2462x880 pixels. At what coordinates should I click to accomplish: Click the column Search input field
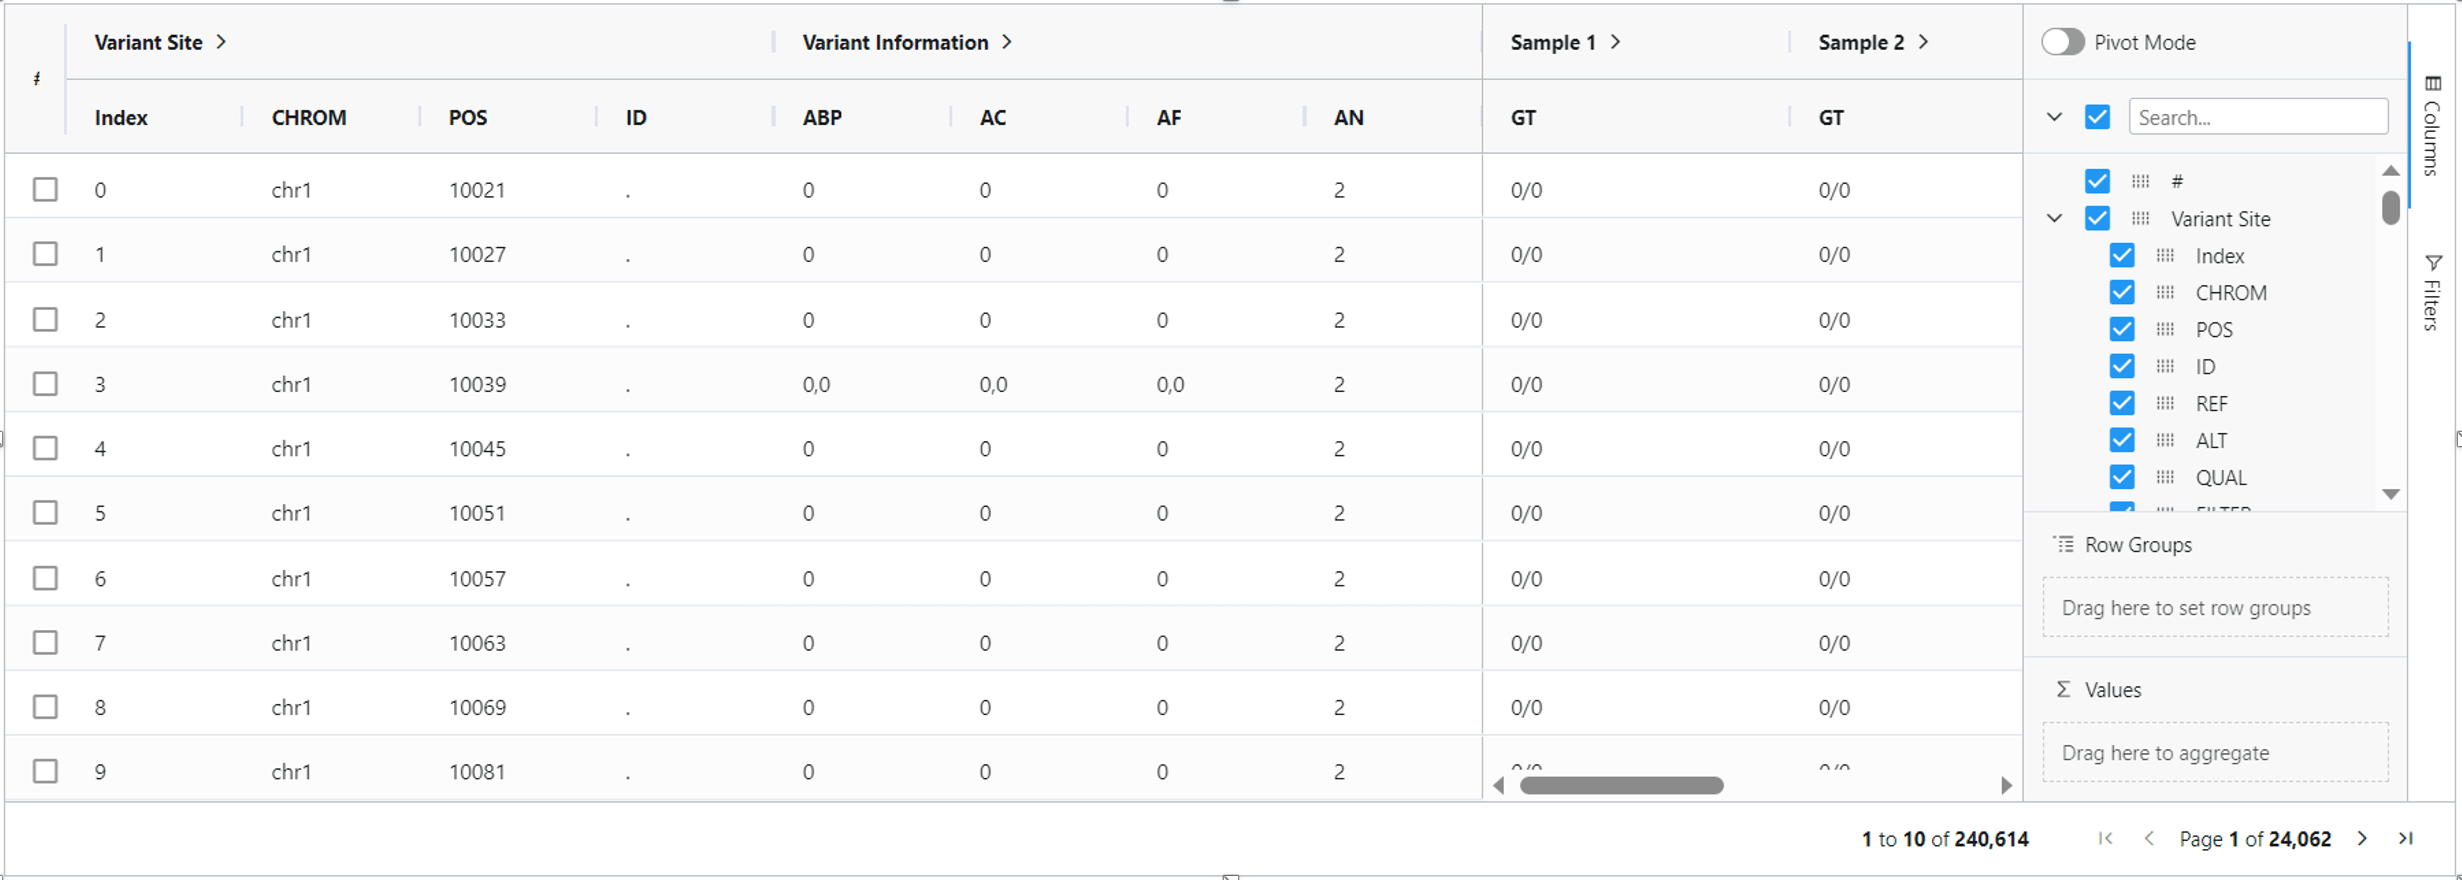pos(2258,117)
